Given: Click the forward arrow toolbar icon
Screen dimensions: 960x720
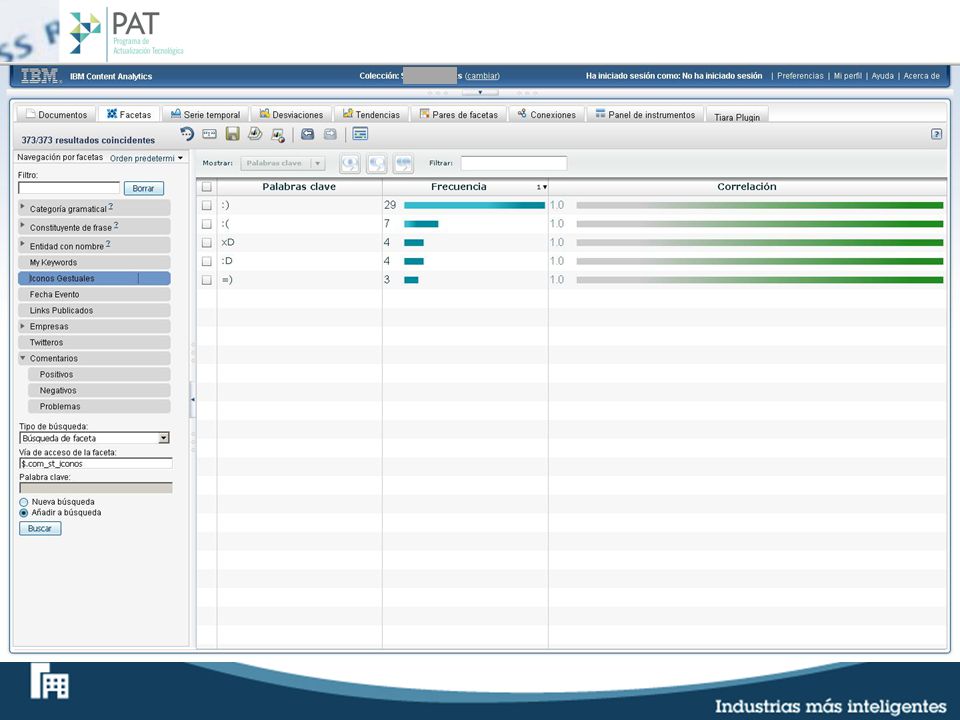Looking at the screenshot, I should pyautogui.click(x=330, y=133).
